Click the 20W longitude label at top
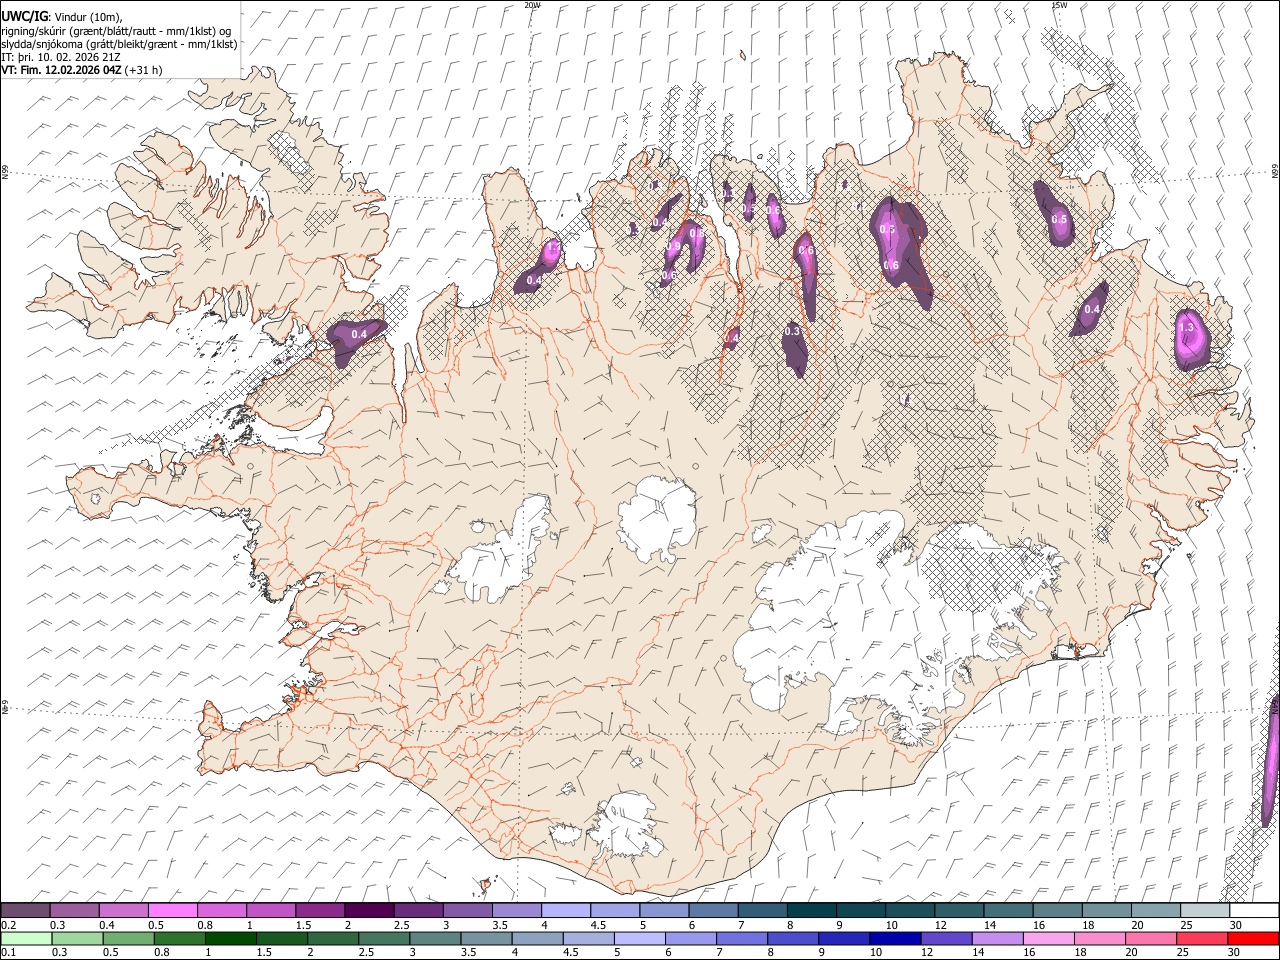 coord(532,5)
